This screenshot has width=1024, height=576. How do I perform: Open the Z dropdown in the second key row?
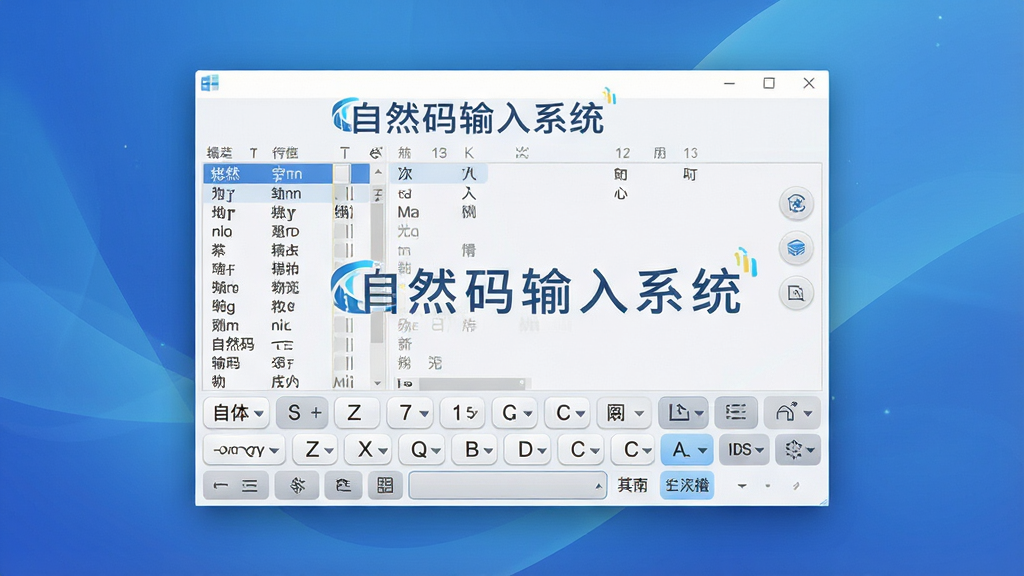point(315,449)
